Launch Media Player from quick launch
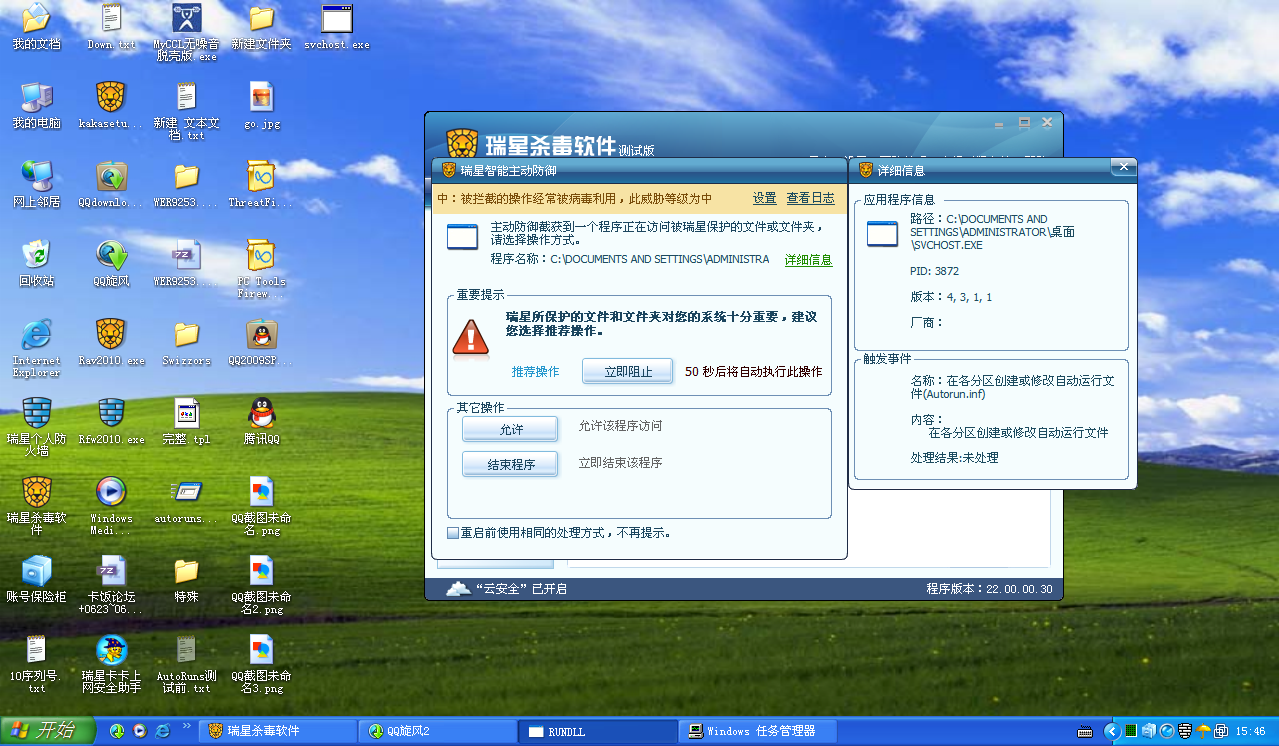Screen dimensions: 1279x746 click(140, 731)
